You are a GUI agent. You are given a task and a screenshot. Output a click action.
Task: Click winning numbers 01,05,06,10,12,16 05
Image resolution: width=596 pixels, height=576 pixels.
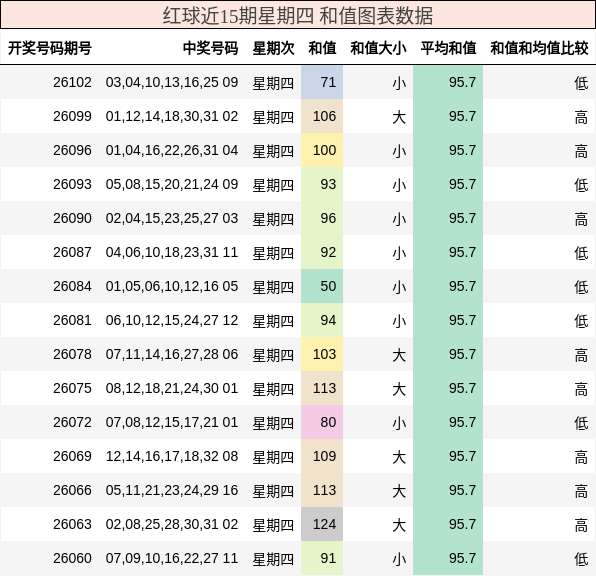(172, 286)
